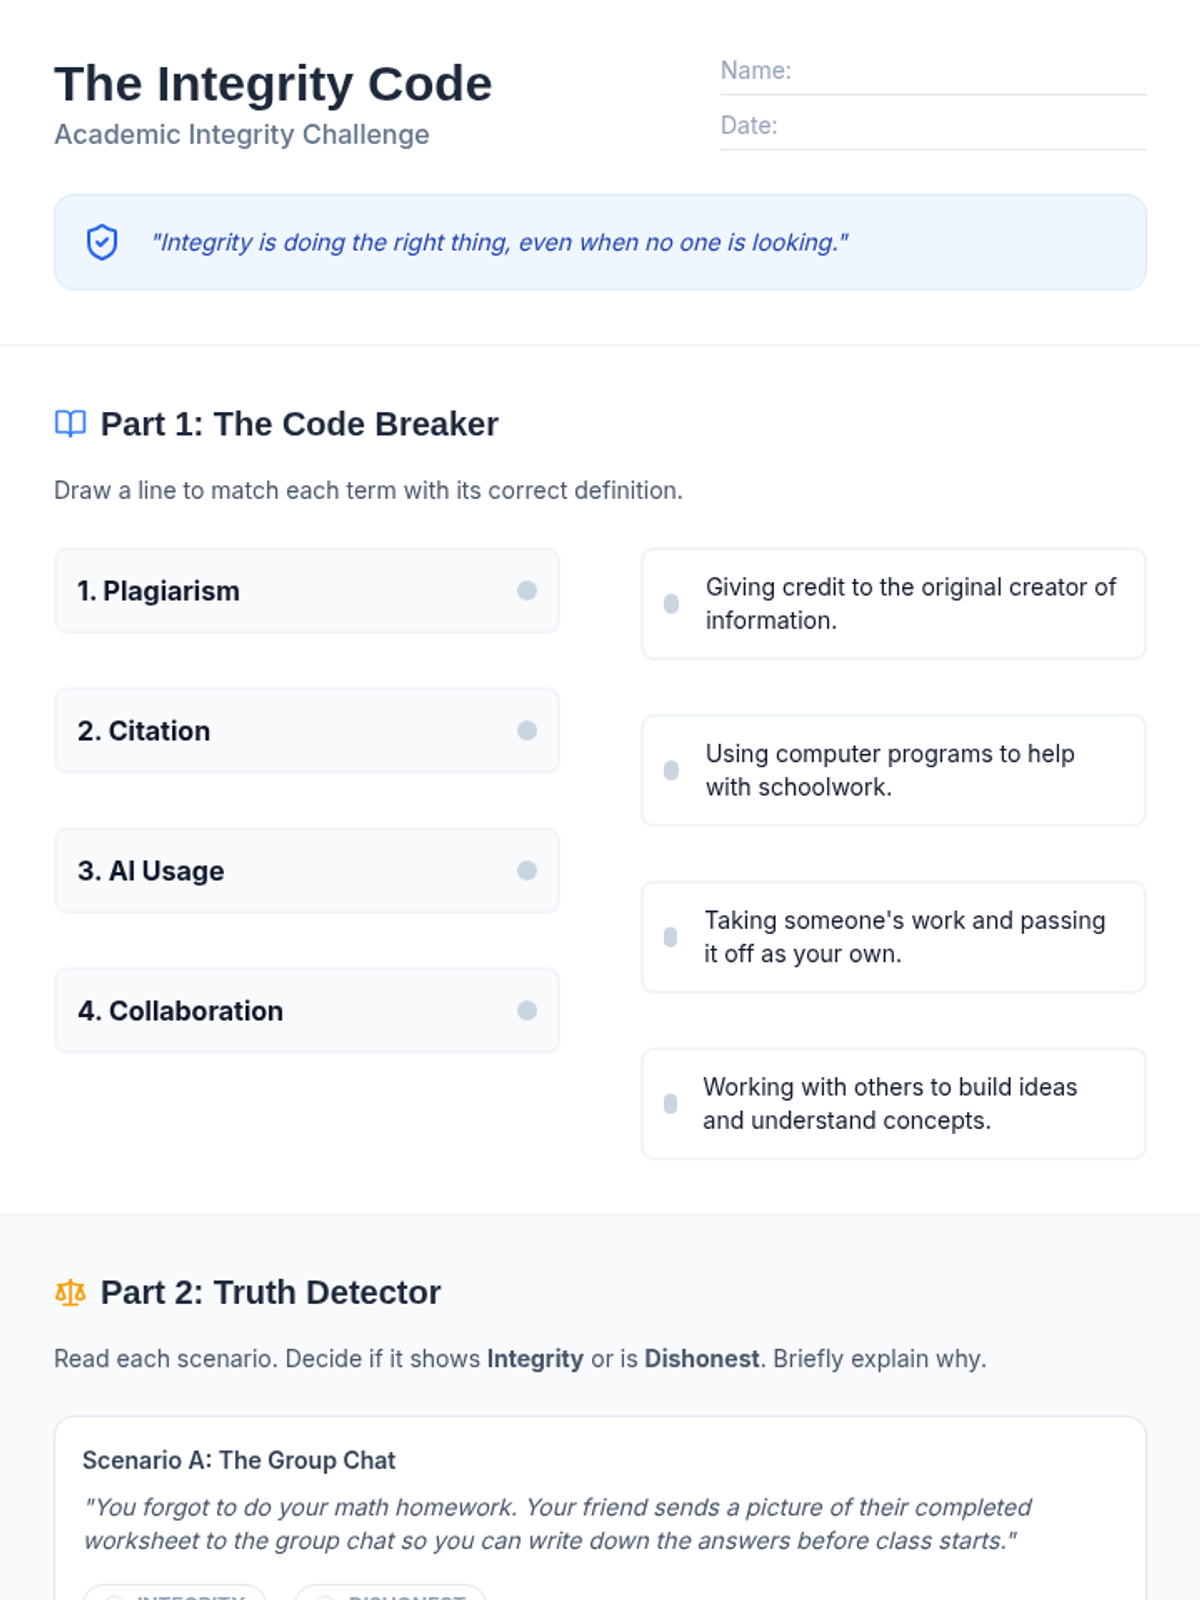Click the dot beside "Taking someone's work" definition

(671, 937)
